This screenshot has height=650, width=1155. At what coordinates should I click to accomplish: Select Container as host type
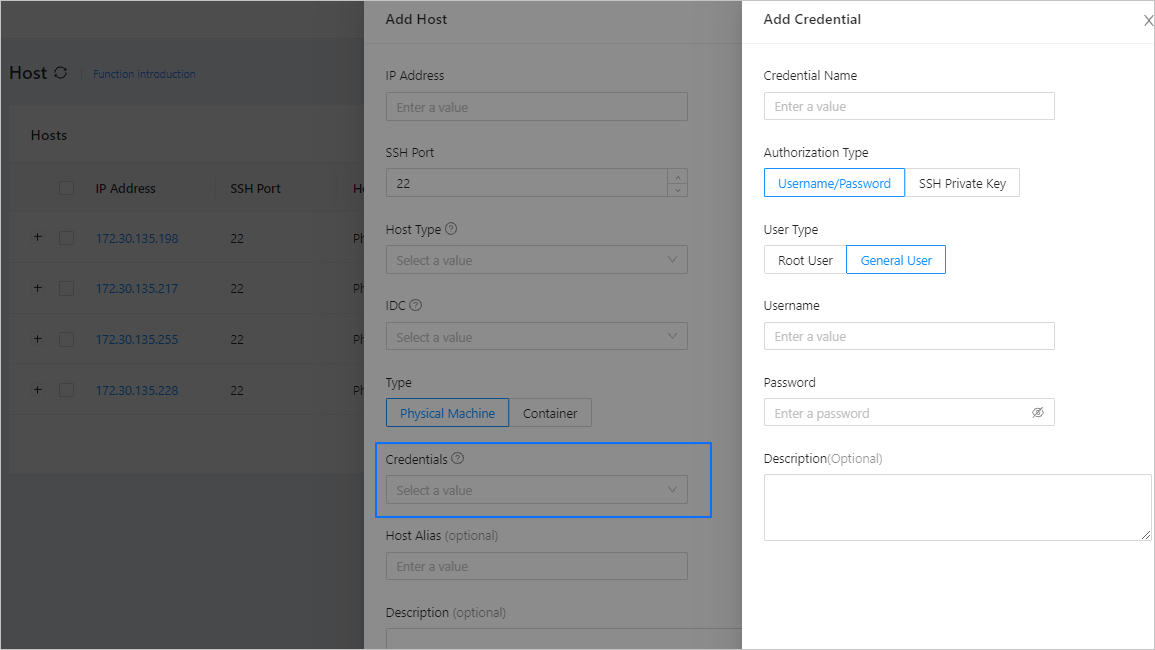[550, 413]
